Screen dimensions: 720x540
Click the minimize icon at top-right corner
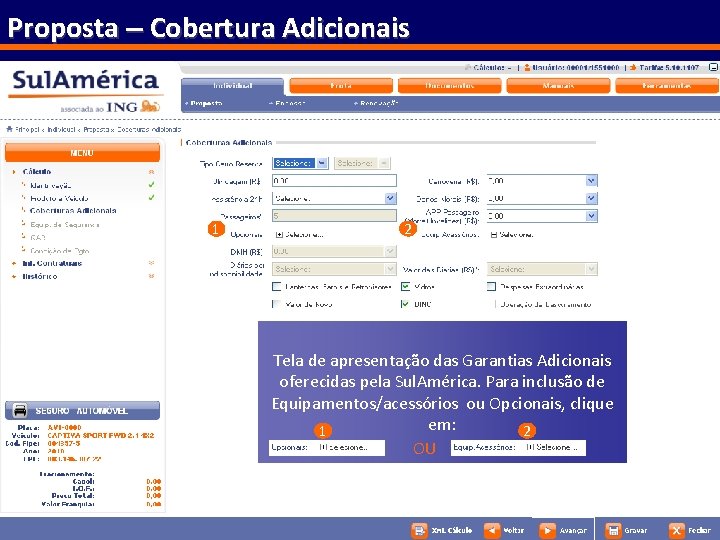click(x=713, y=67)
